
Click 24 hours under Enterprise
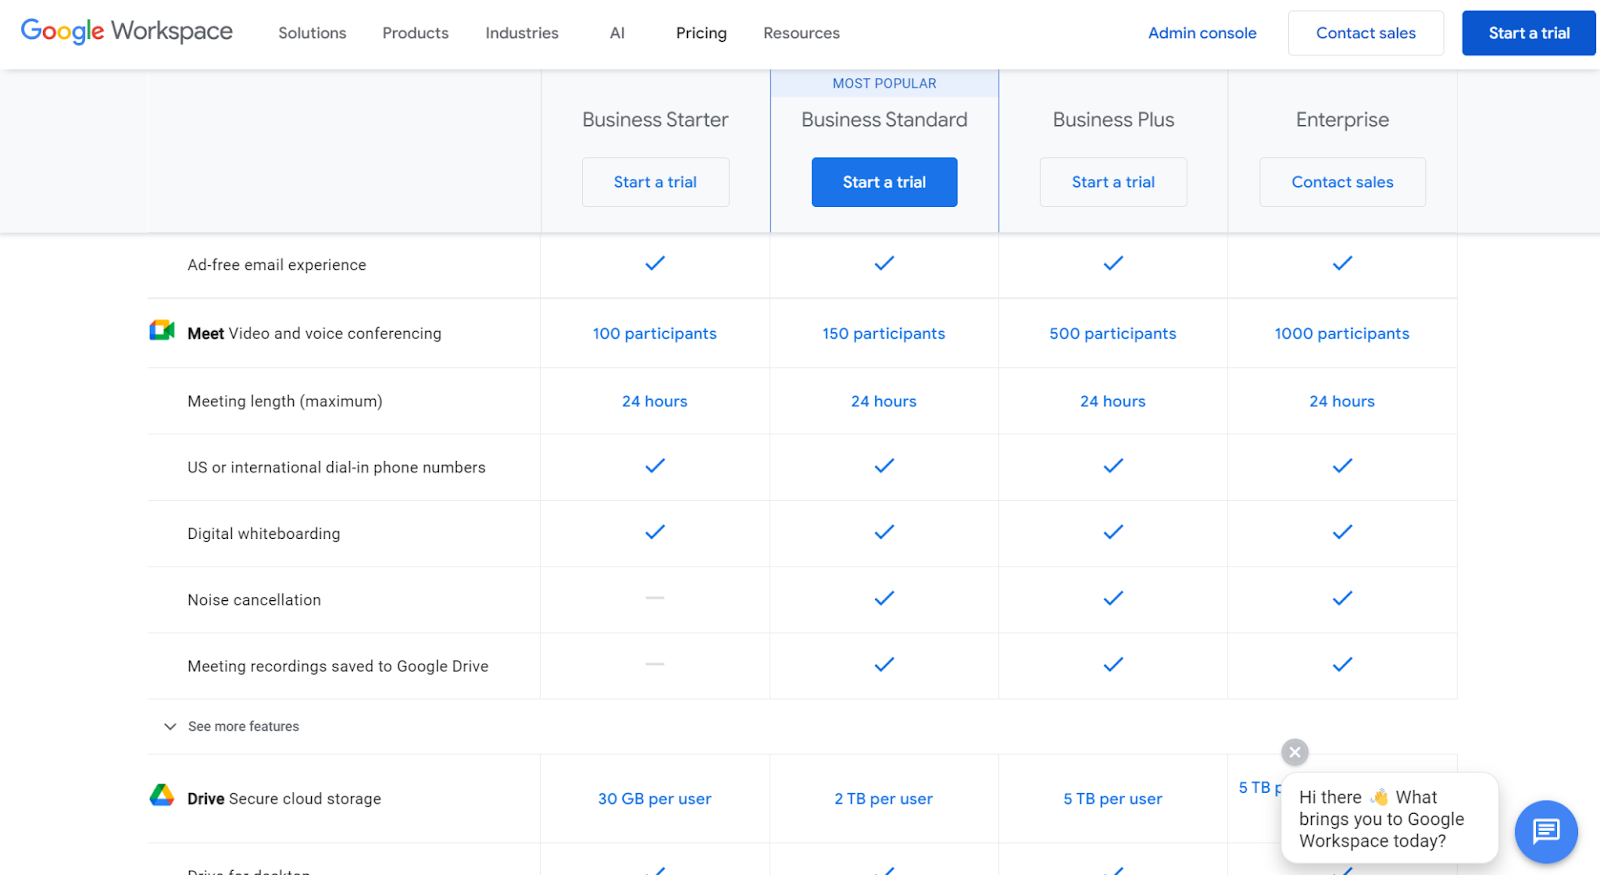[1342, 401]
